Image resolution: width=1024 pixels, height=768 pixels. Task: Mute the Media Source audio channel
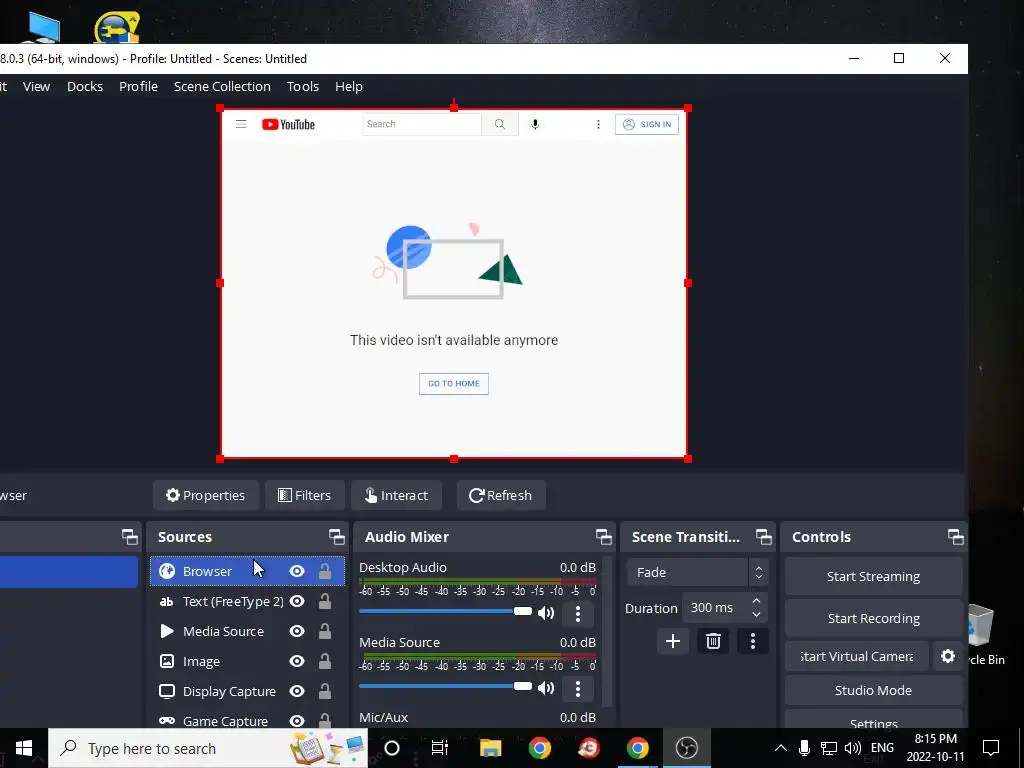pos(546,688)
